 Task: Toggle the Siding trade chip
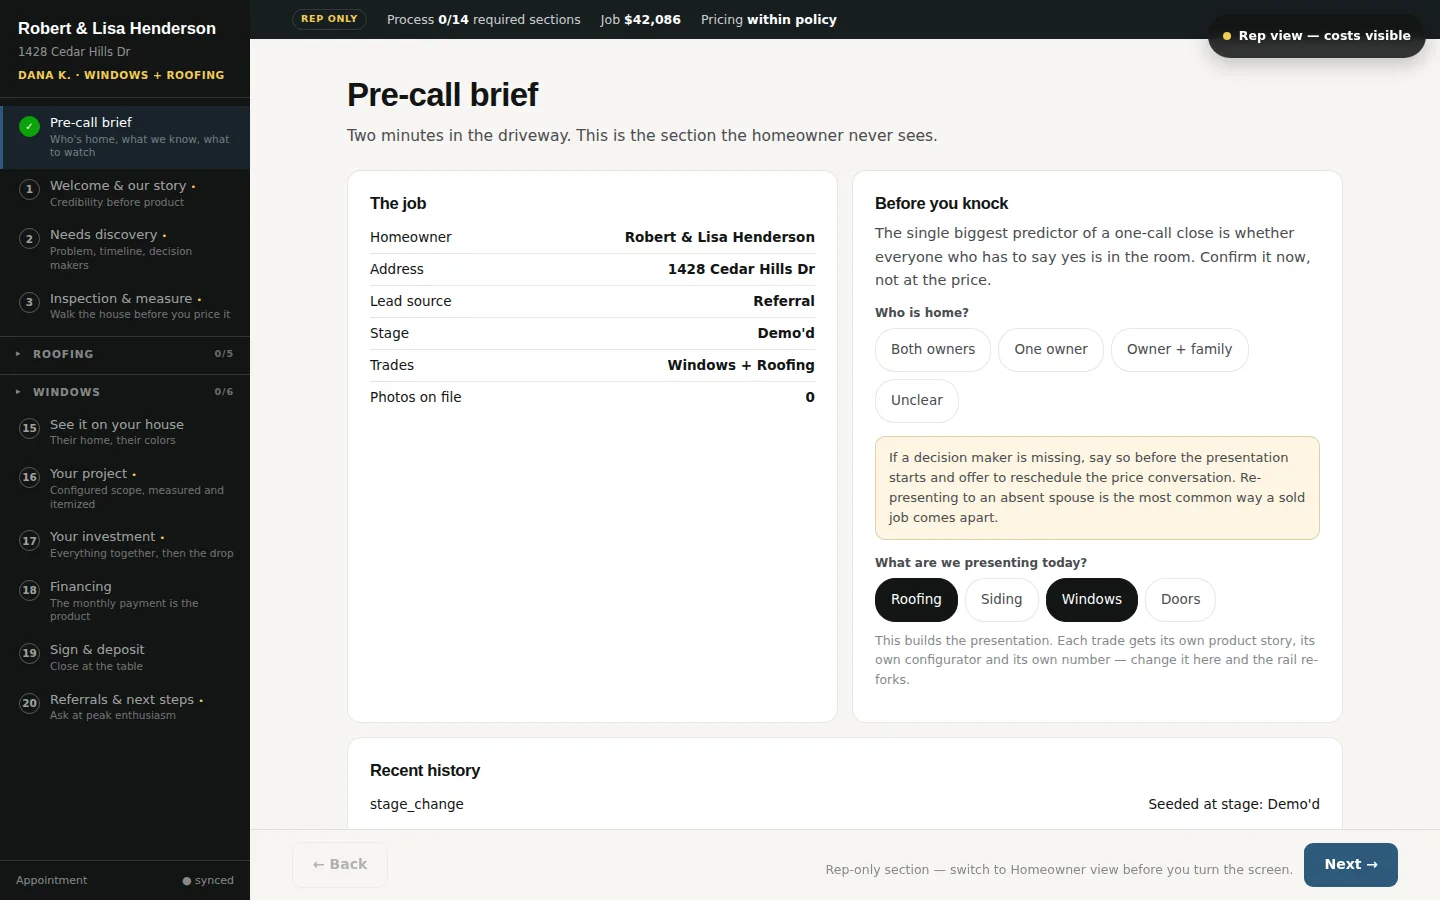click(x=1001, y=600)
